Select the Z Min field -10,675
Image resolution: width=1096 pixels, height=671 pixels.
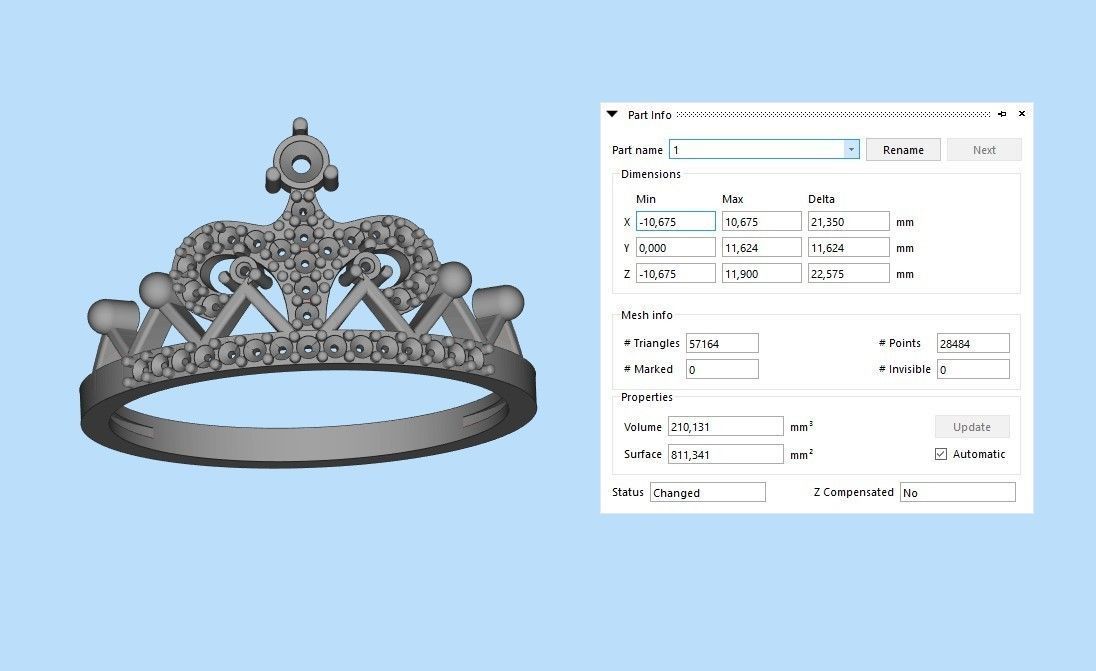pos(675,273)
